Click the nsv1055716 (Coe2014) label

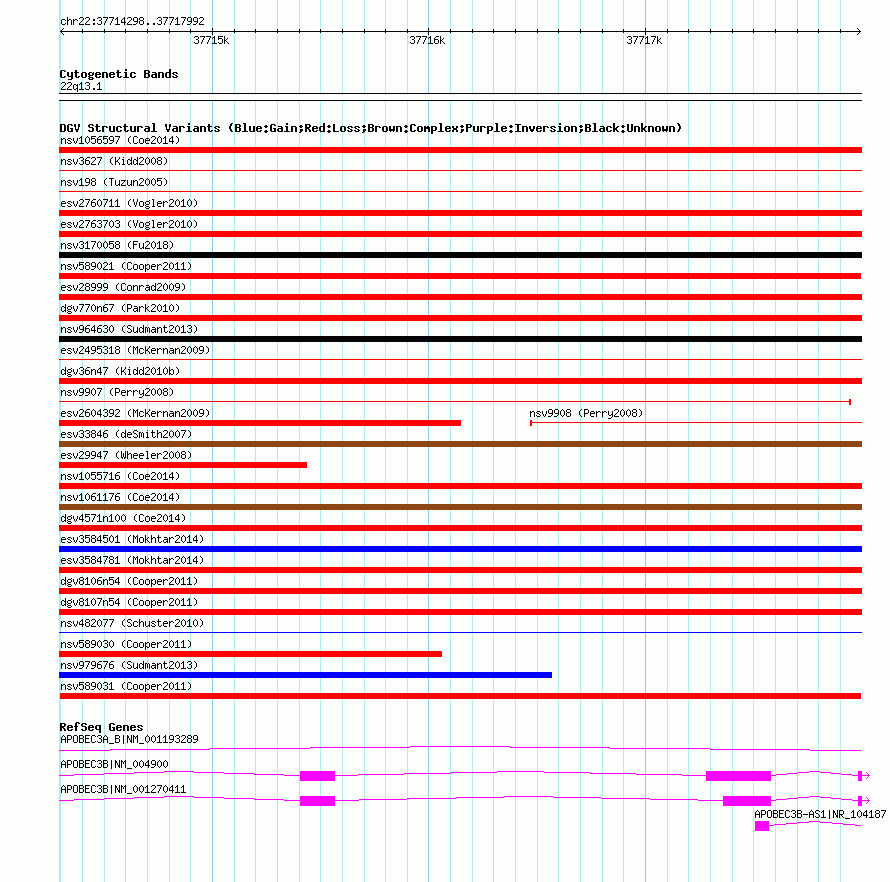click(x=120, y=476)
